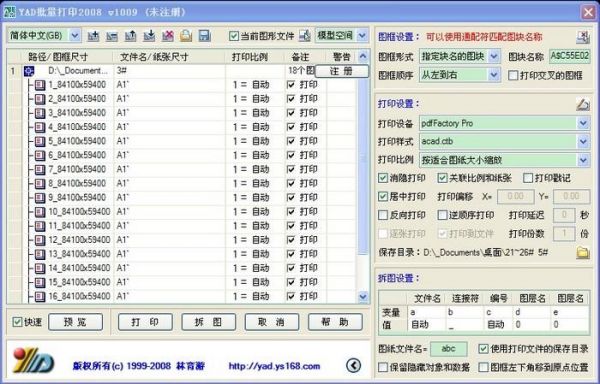
Task: Click the 打印 print button
Action: click(145, 322)
